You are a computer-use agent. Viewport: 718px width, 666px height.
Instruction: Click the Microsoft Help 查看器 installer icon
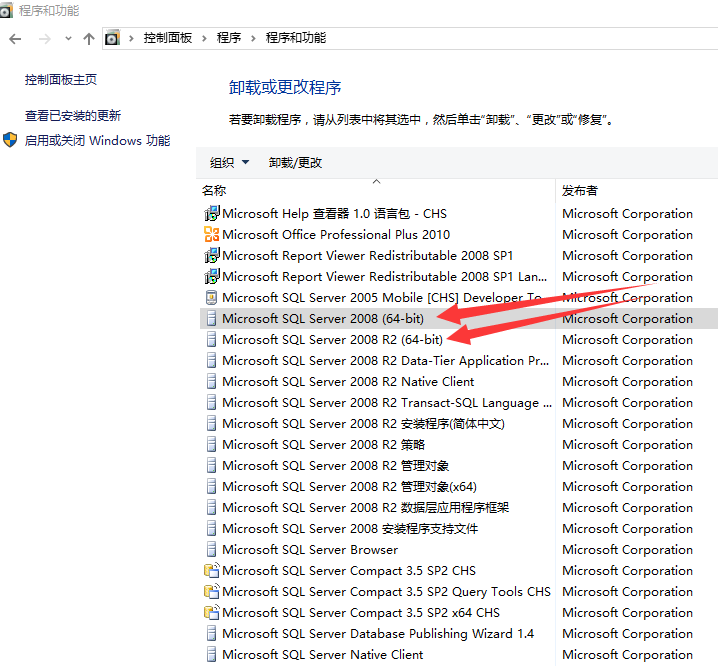point(211,214)
